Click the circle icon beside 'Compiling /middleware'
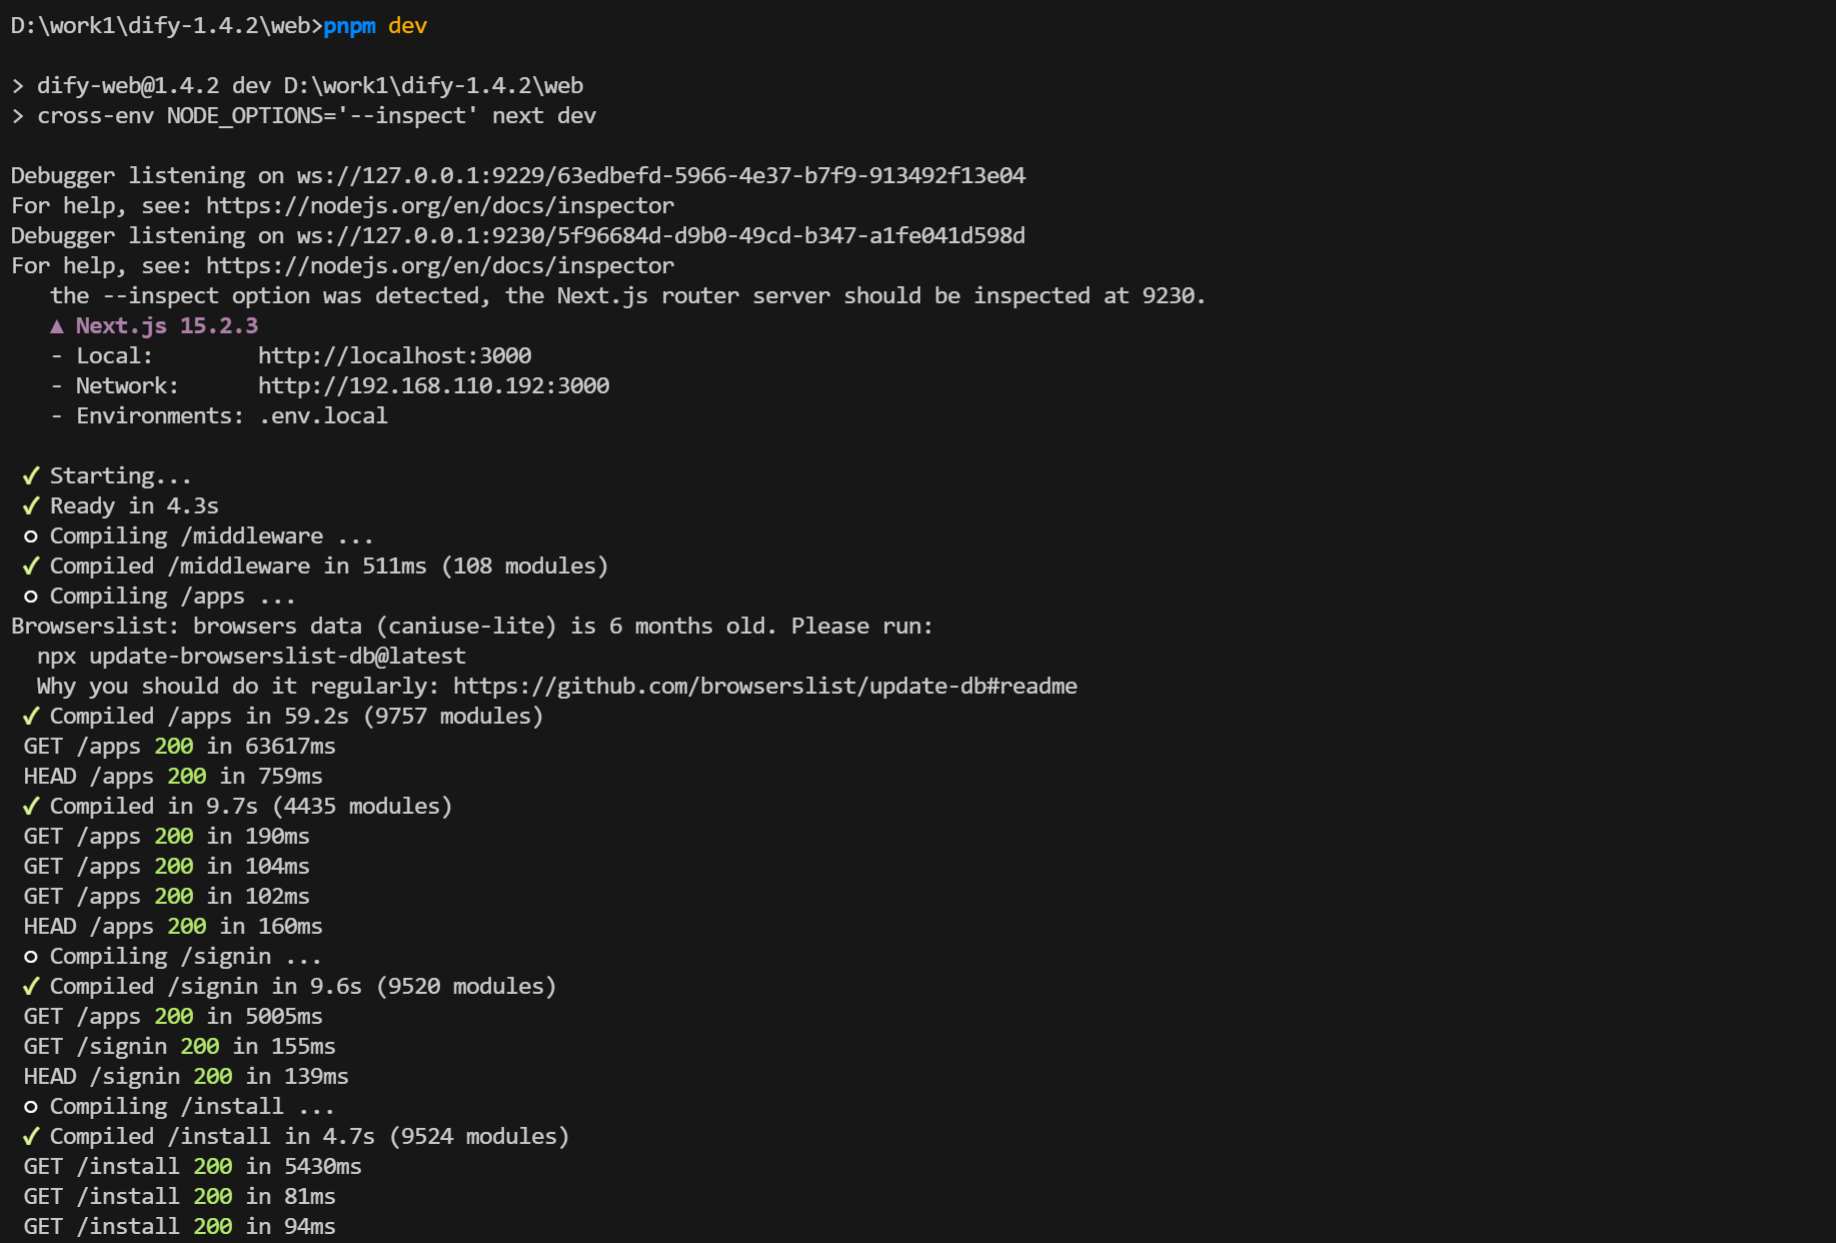Screen dimensions: 1836x1243 [x=31, y=537]
